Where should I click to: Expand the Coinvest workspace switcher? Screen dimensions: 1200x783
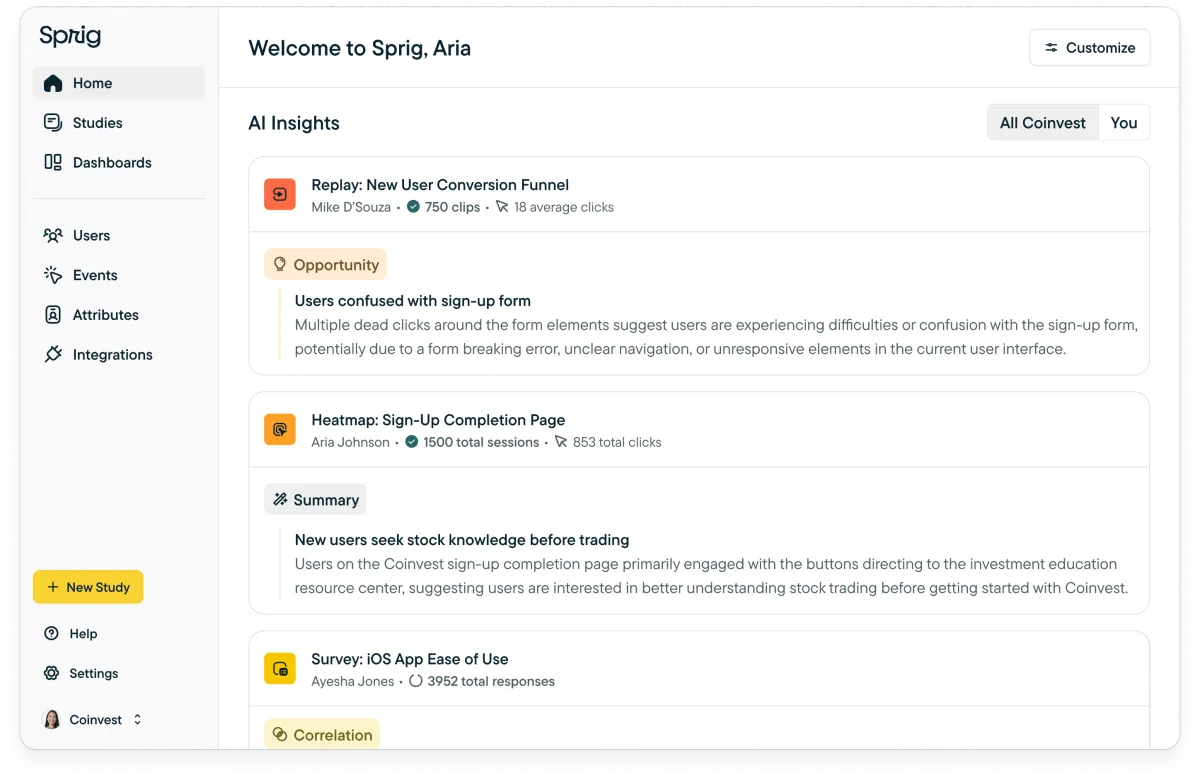point(137,720)
